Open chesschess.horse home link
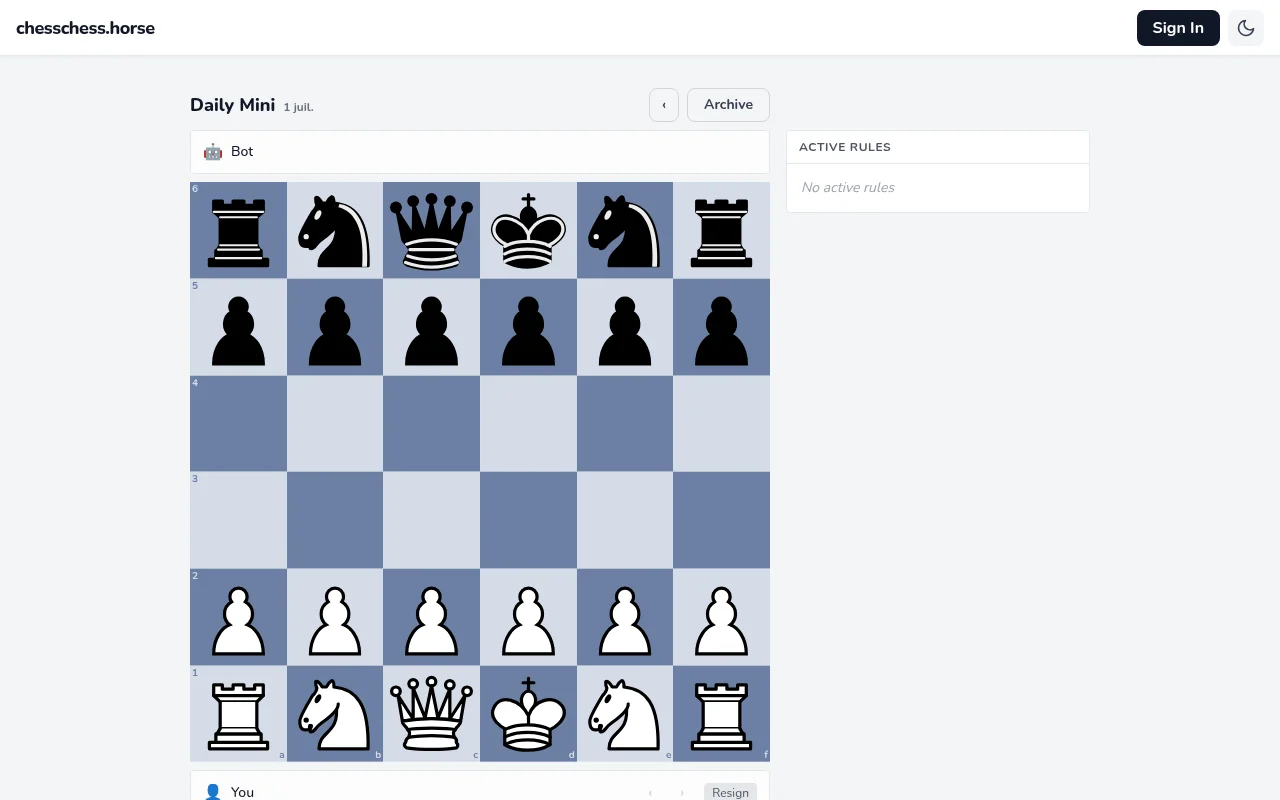This screenshot has height=800, width=1280. (86, 28)
